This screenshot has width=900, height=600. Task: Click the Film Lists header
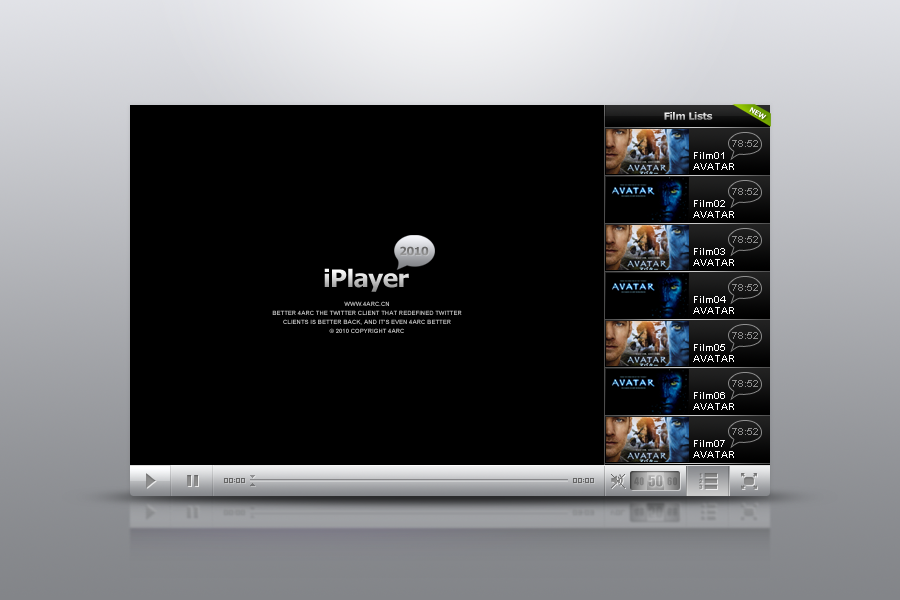point(687,116)
